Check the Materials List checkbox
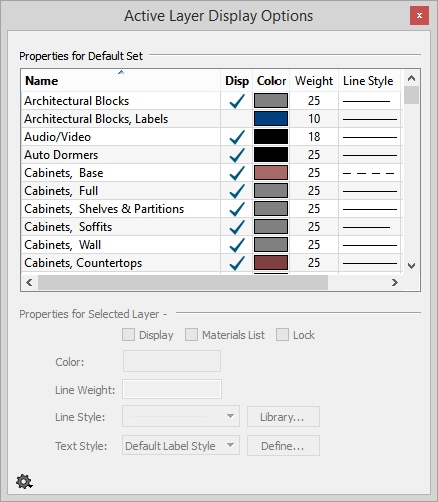The width and height of the screenshot is (438, 502). point(191,335)
